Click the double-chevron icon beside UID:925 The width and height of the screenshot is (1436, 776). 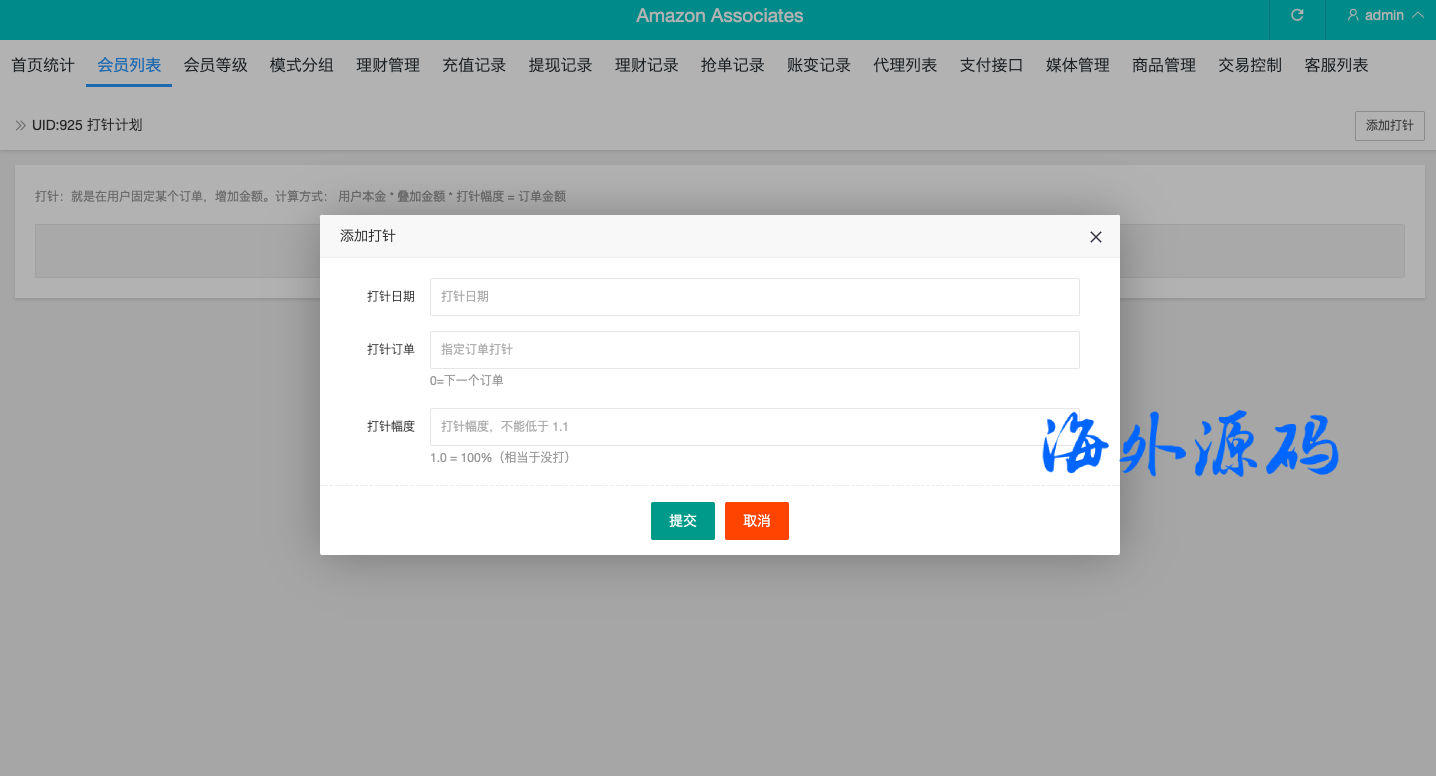20,126
